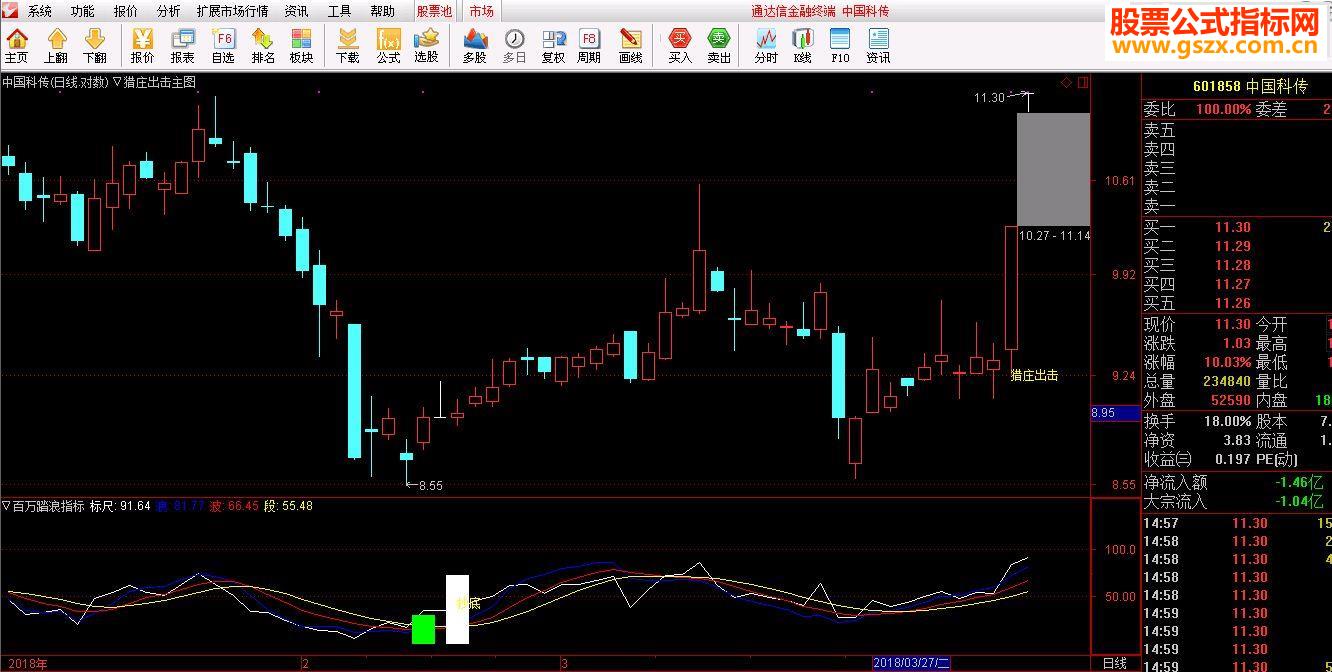Click the 卖一 ask row label
This screenshot has width=1332, height=672.
tap(1160, 206)
